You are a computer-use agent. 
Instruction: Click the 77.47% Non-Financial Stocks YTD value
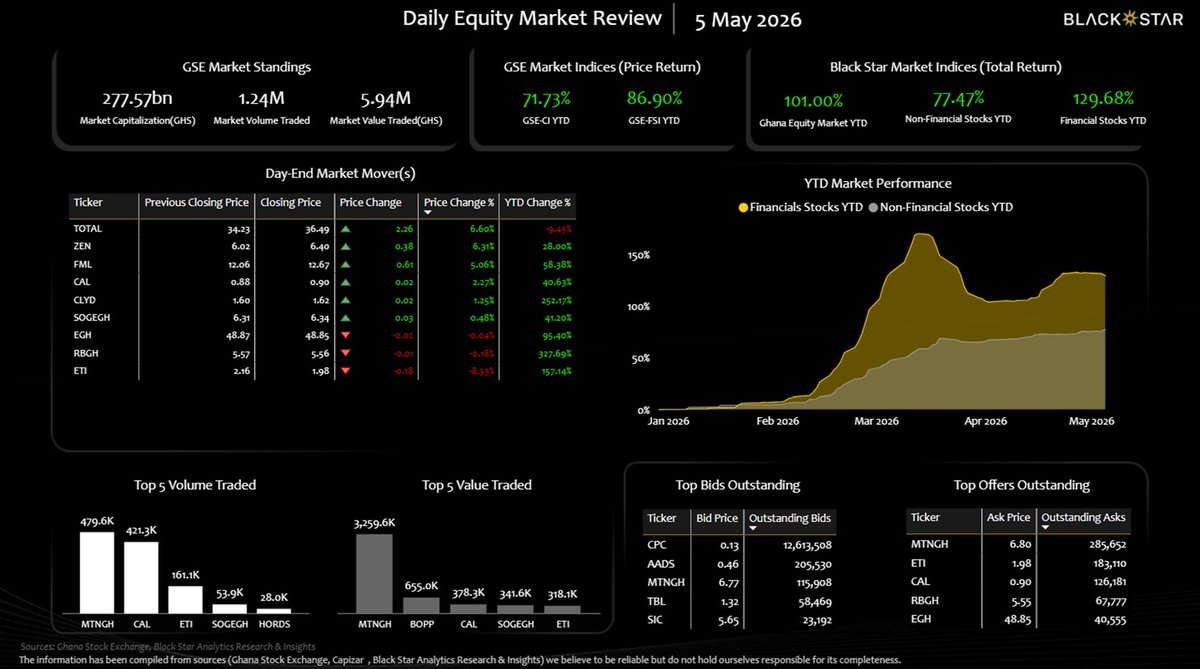point(958,98)
